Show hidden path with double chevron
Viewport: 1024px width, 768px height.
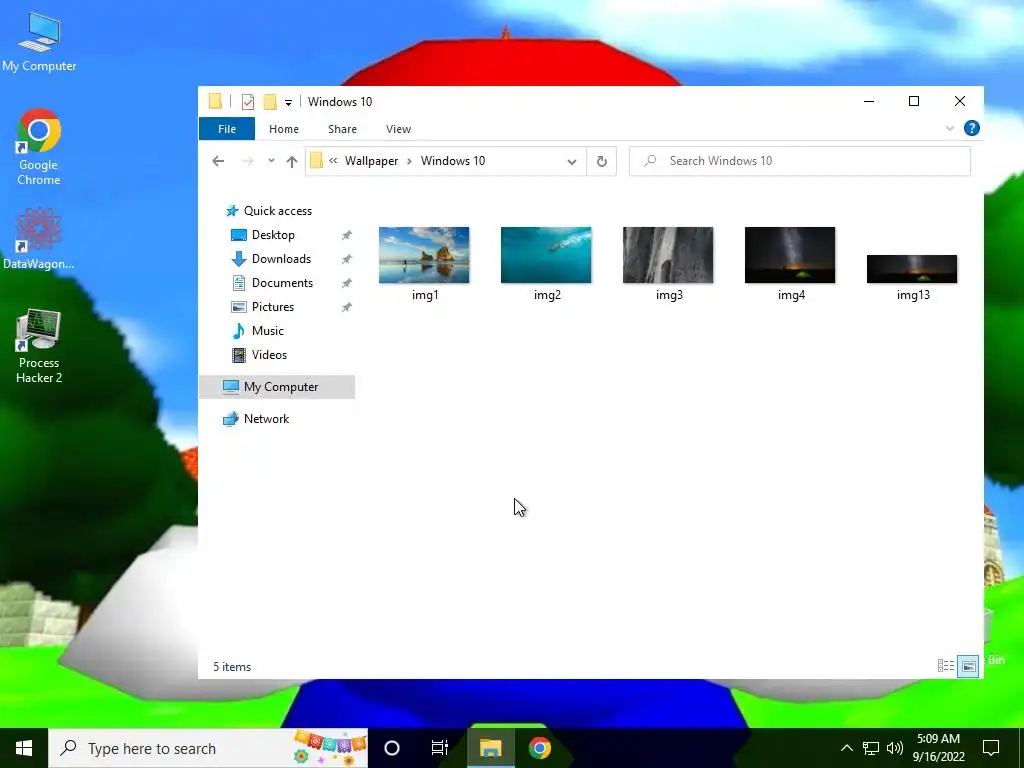(x=333, y=161)
